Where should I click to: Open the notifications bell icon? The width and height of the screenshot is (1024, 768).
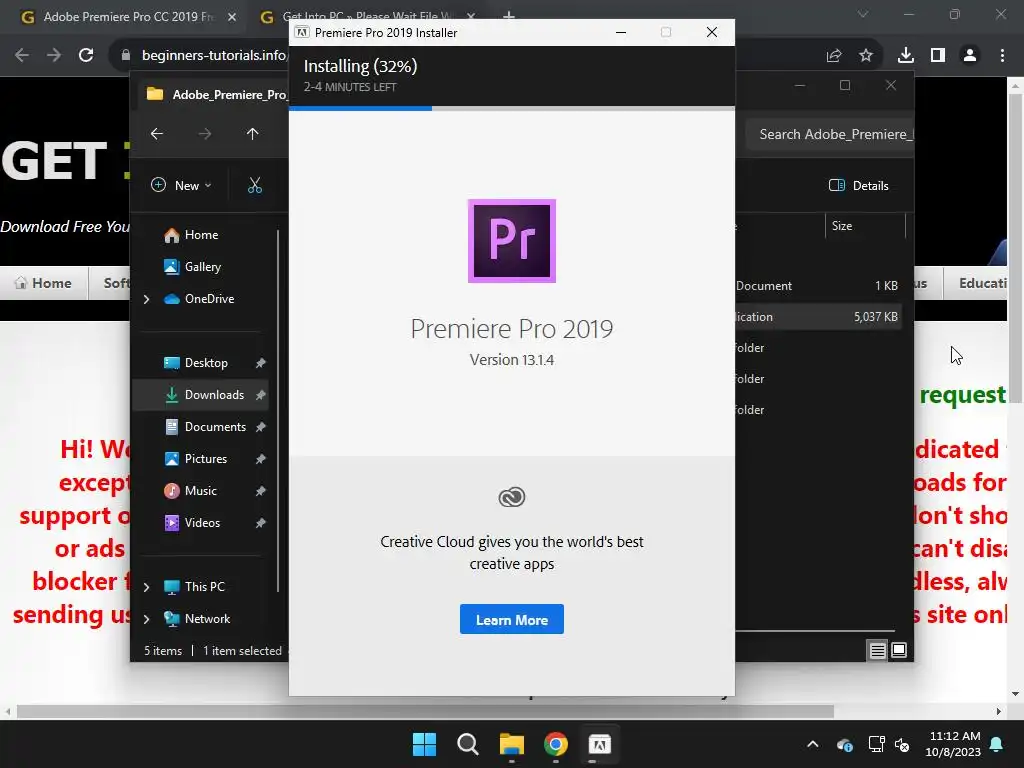click(997, 744)
